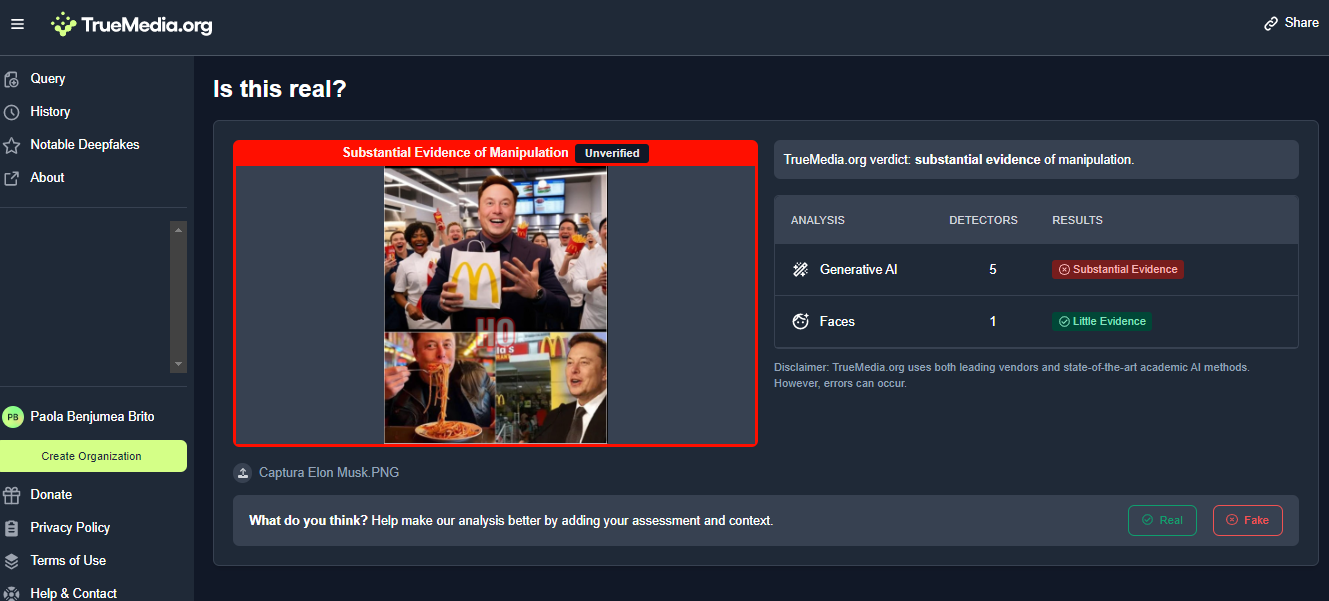1329x601 pixels.
Task: Click the History clock icon
Action: coord(11,112)
